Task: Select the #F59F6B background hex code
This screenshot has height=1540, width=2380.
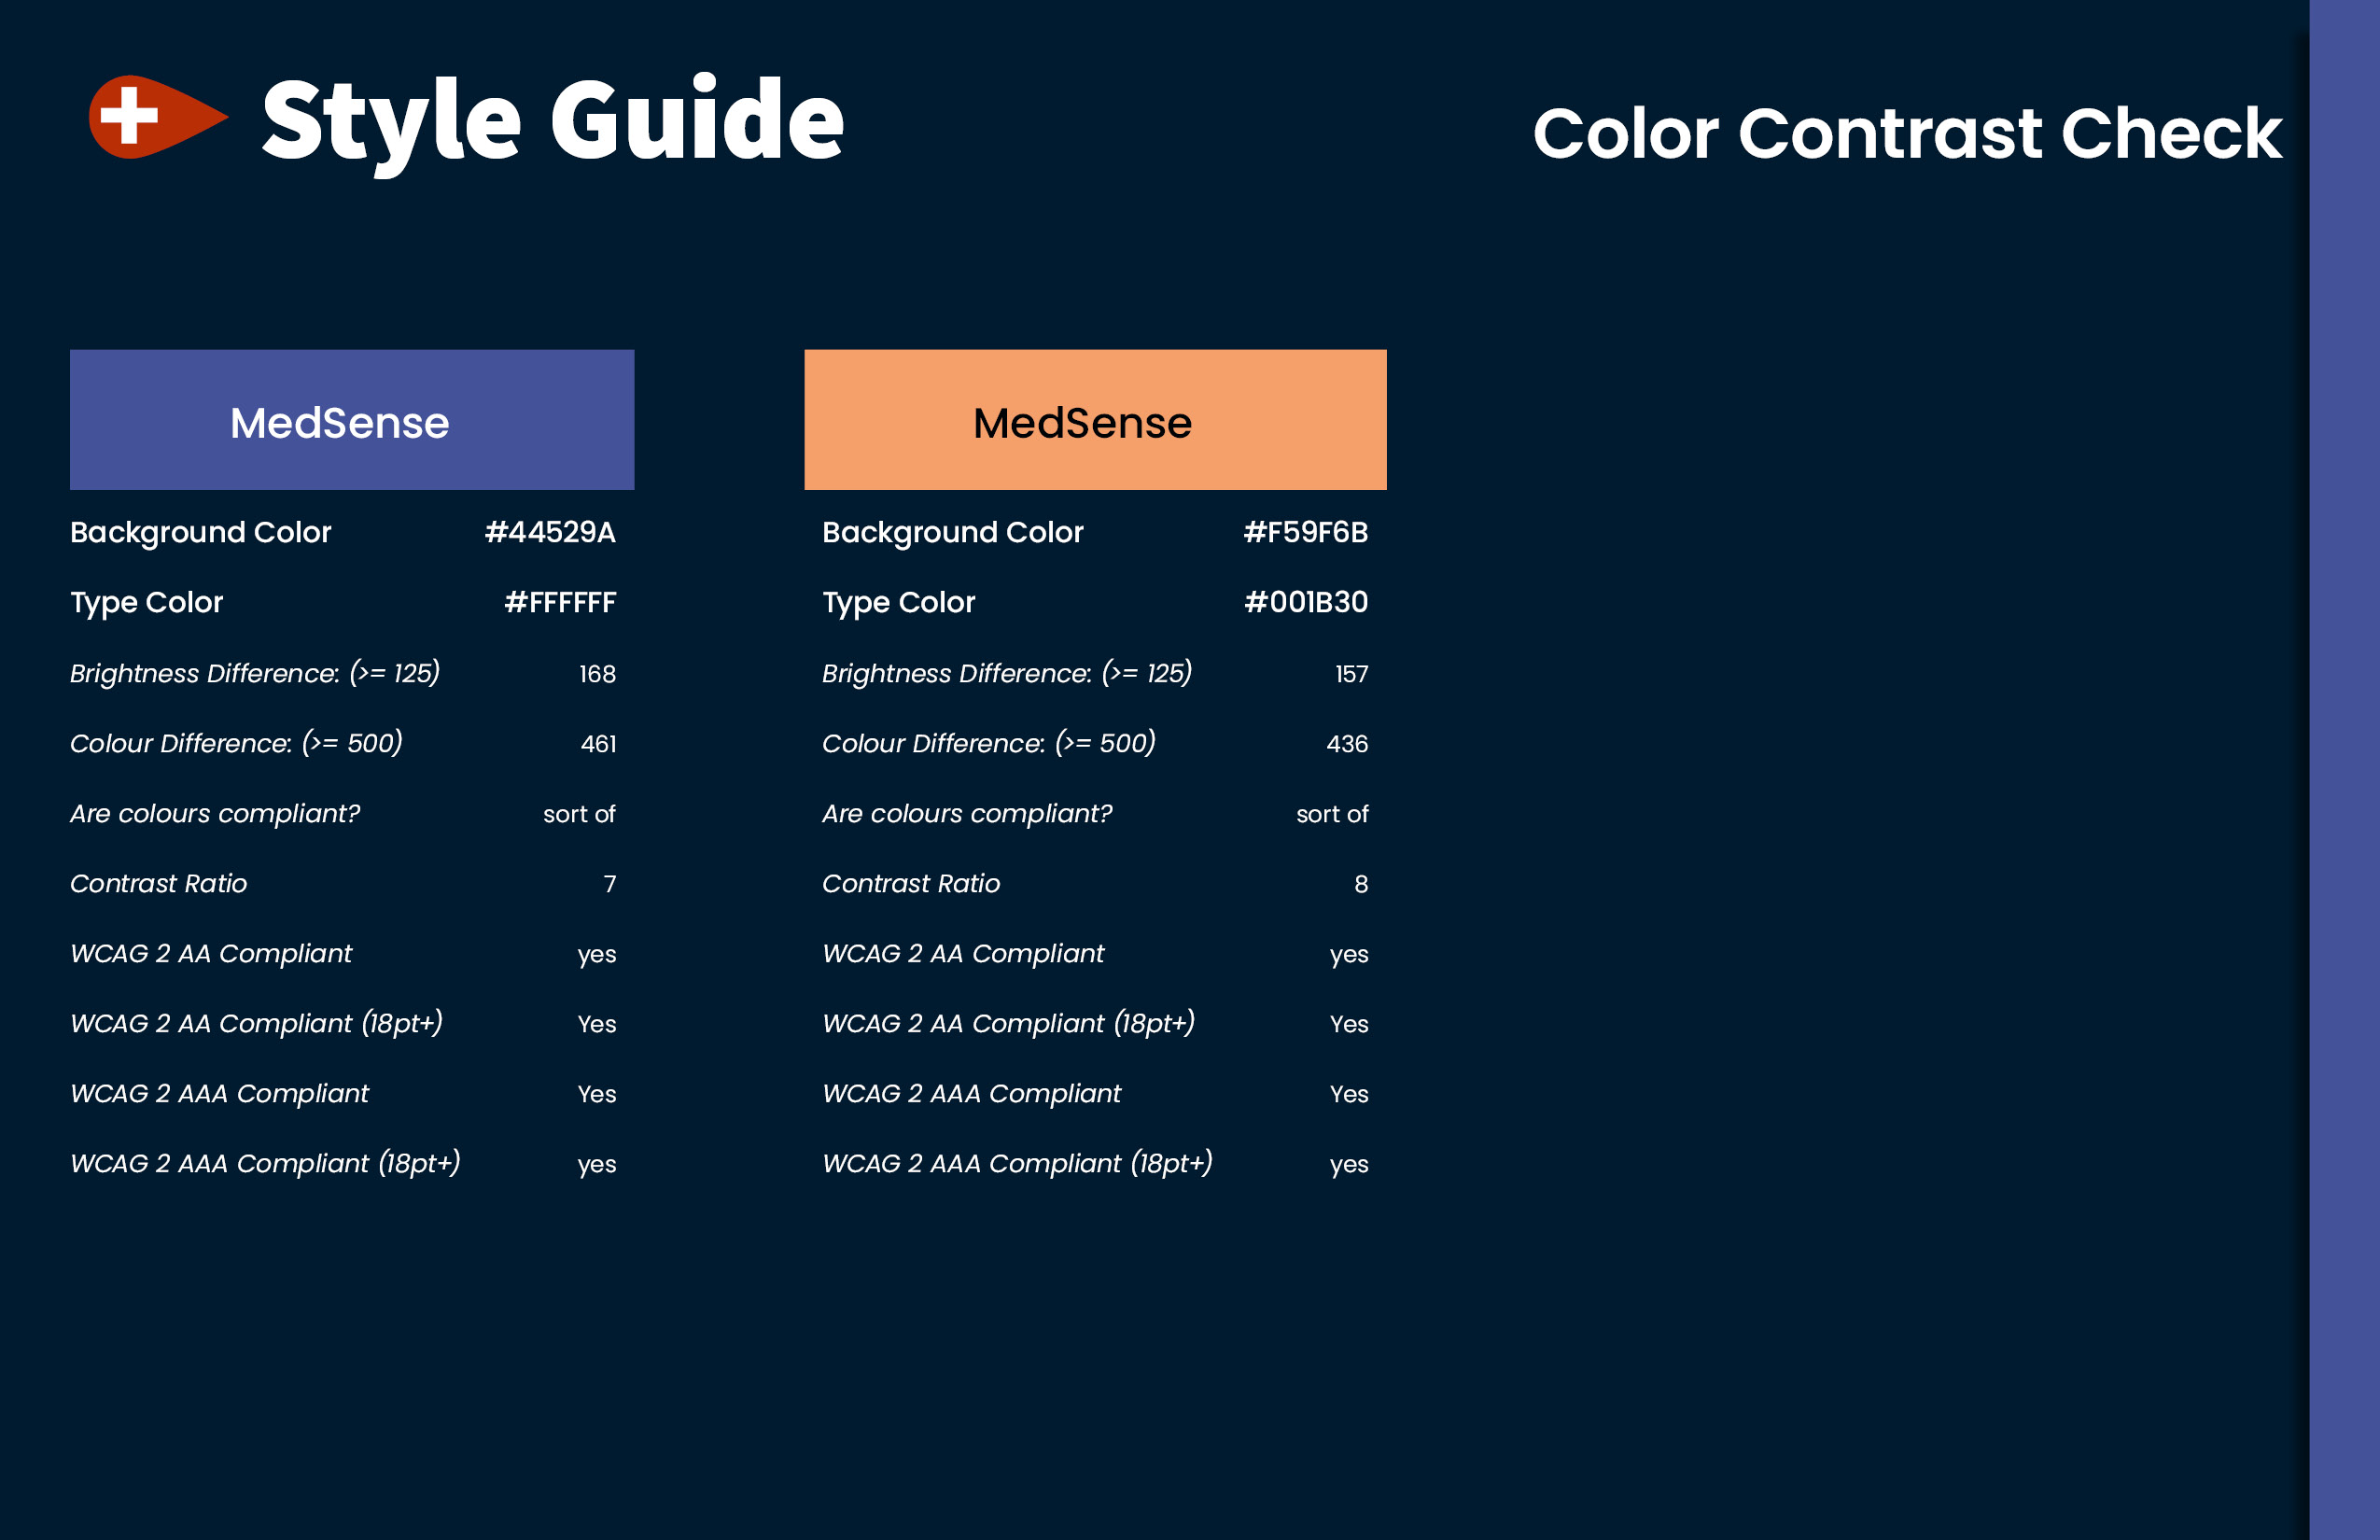Action: tap(1305, 532)
